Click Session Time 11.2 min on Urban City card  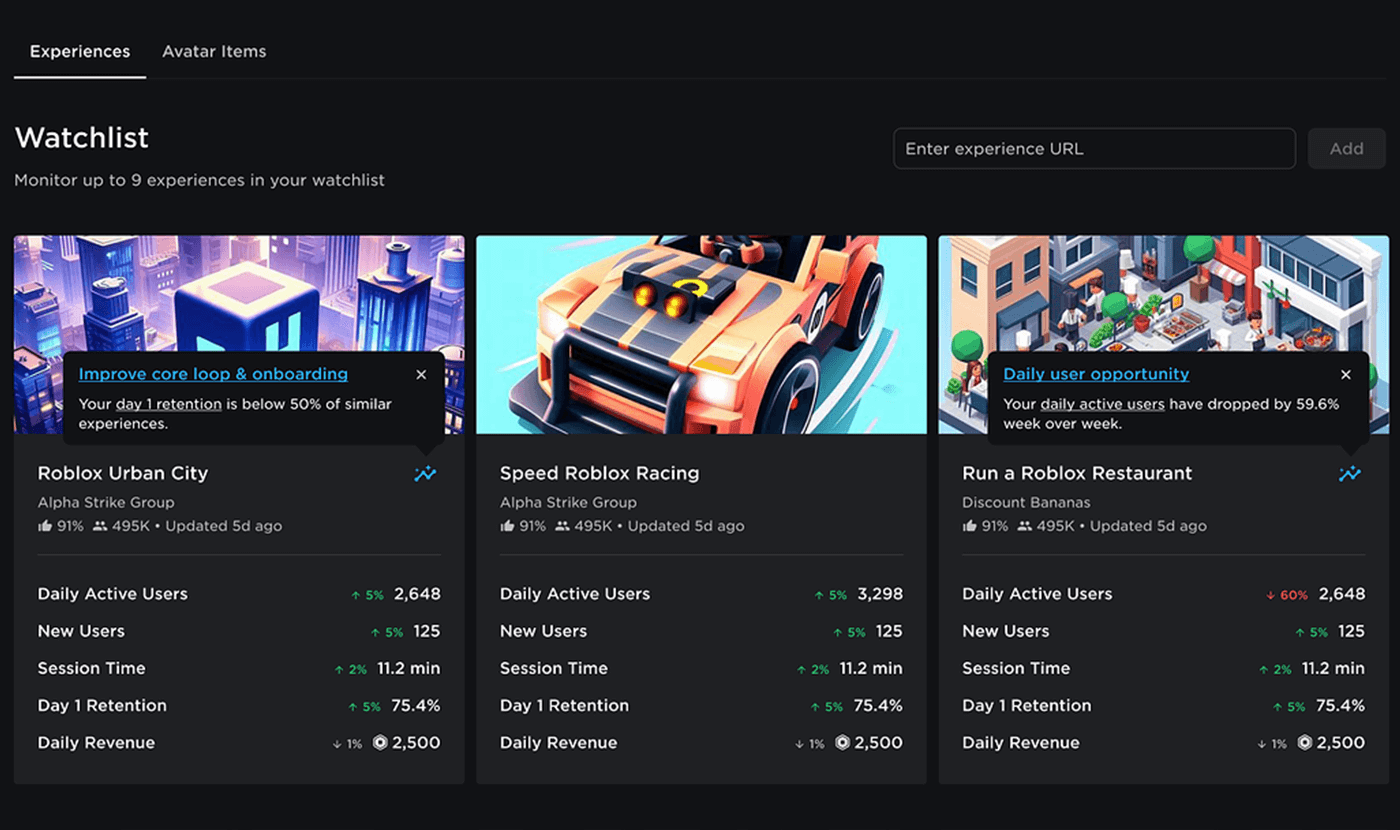tap(408, 668)
